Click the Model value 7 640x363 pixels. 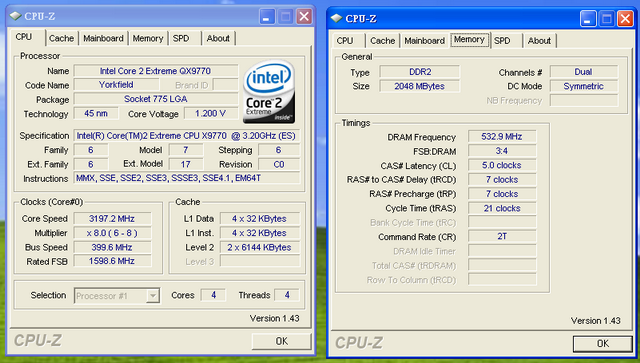(x=186, y=150)
